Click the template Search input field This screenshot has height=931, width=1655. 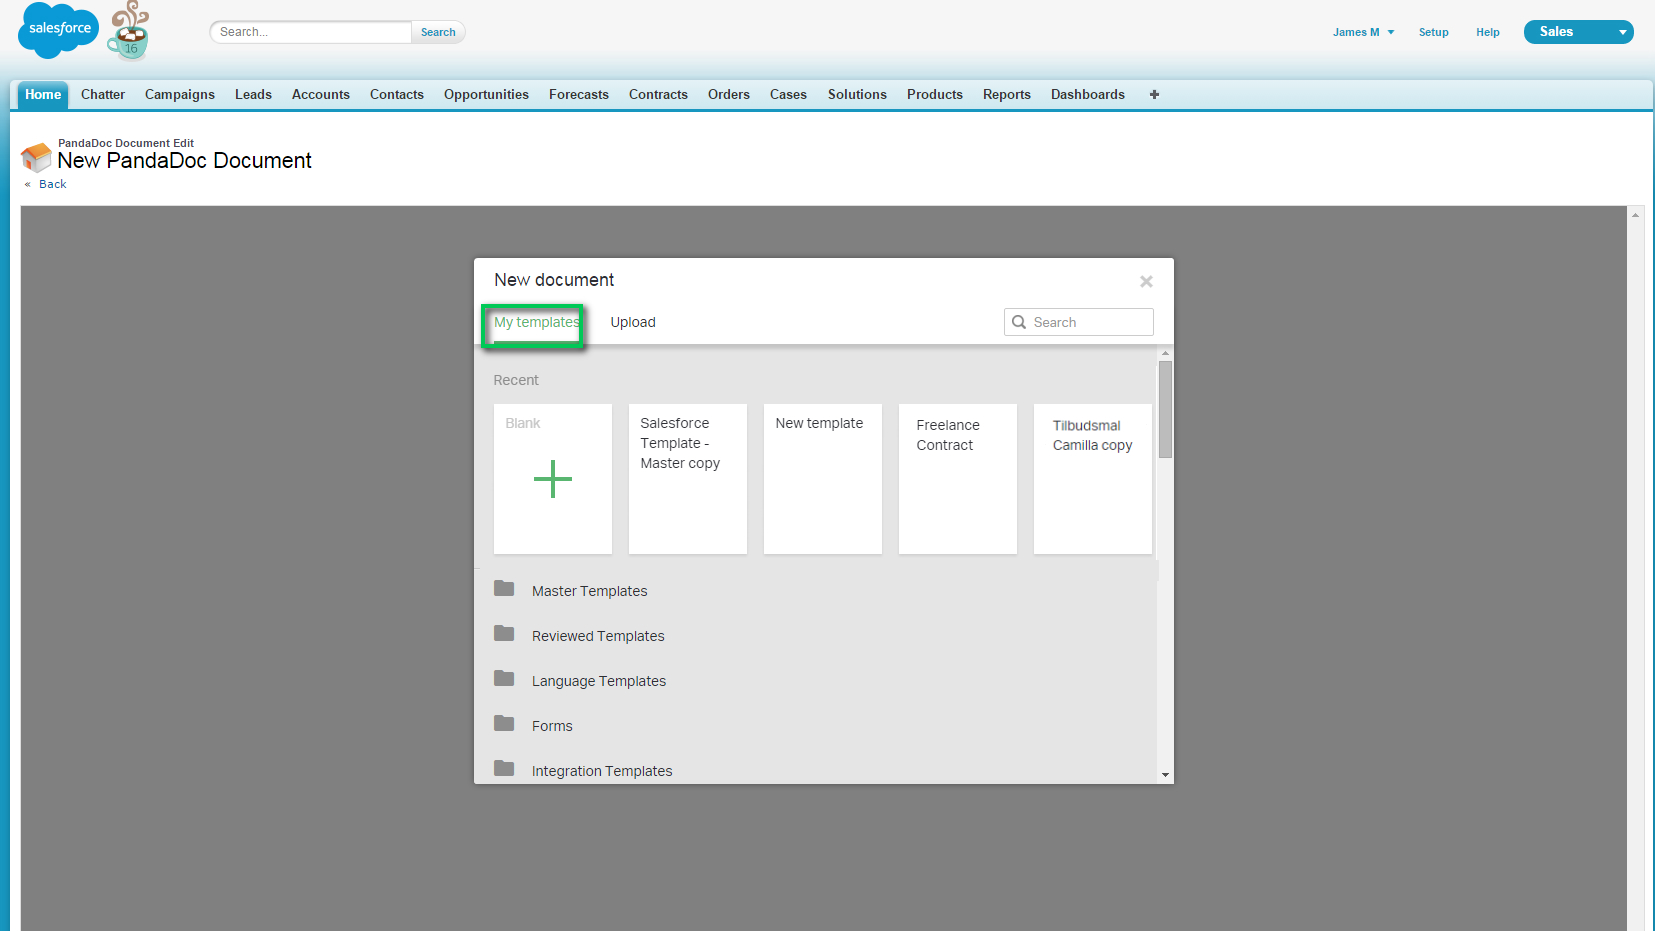tap(1079, 322)
